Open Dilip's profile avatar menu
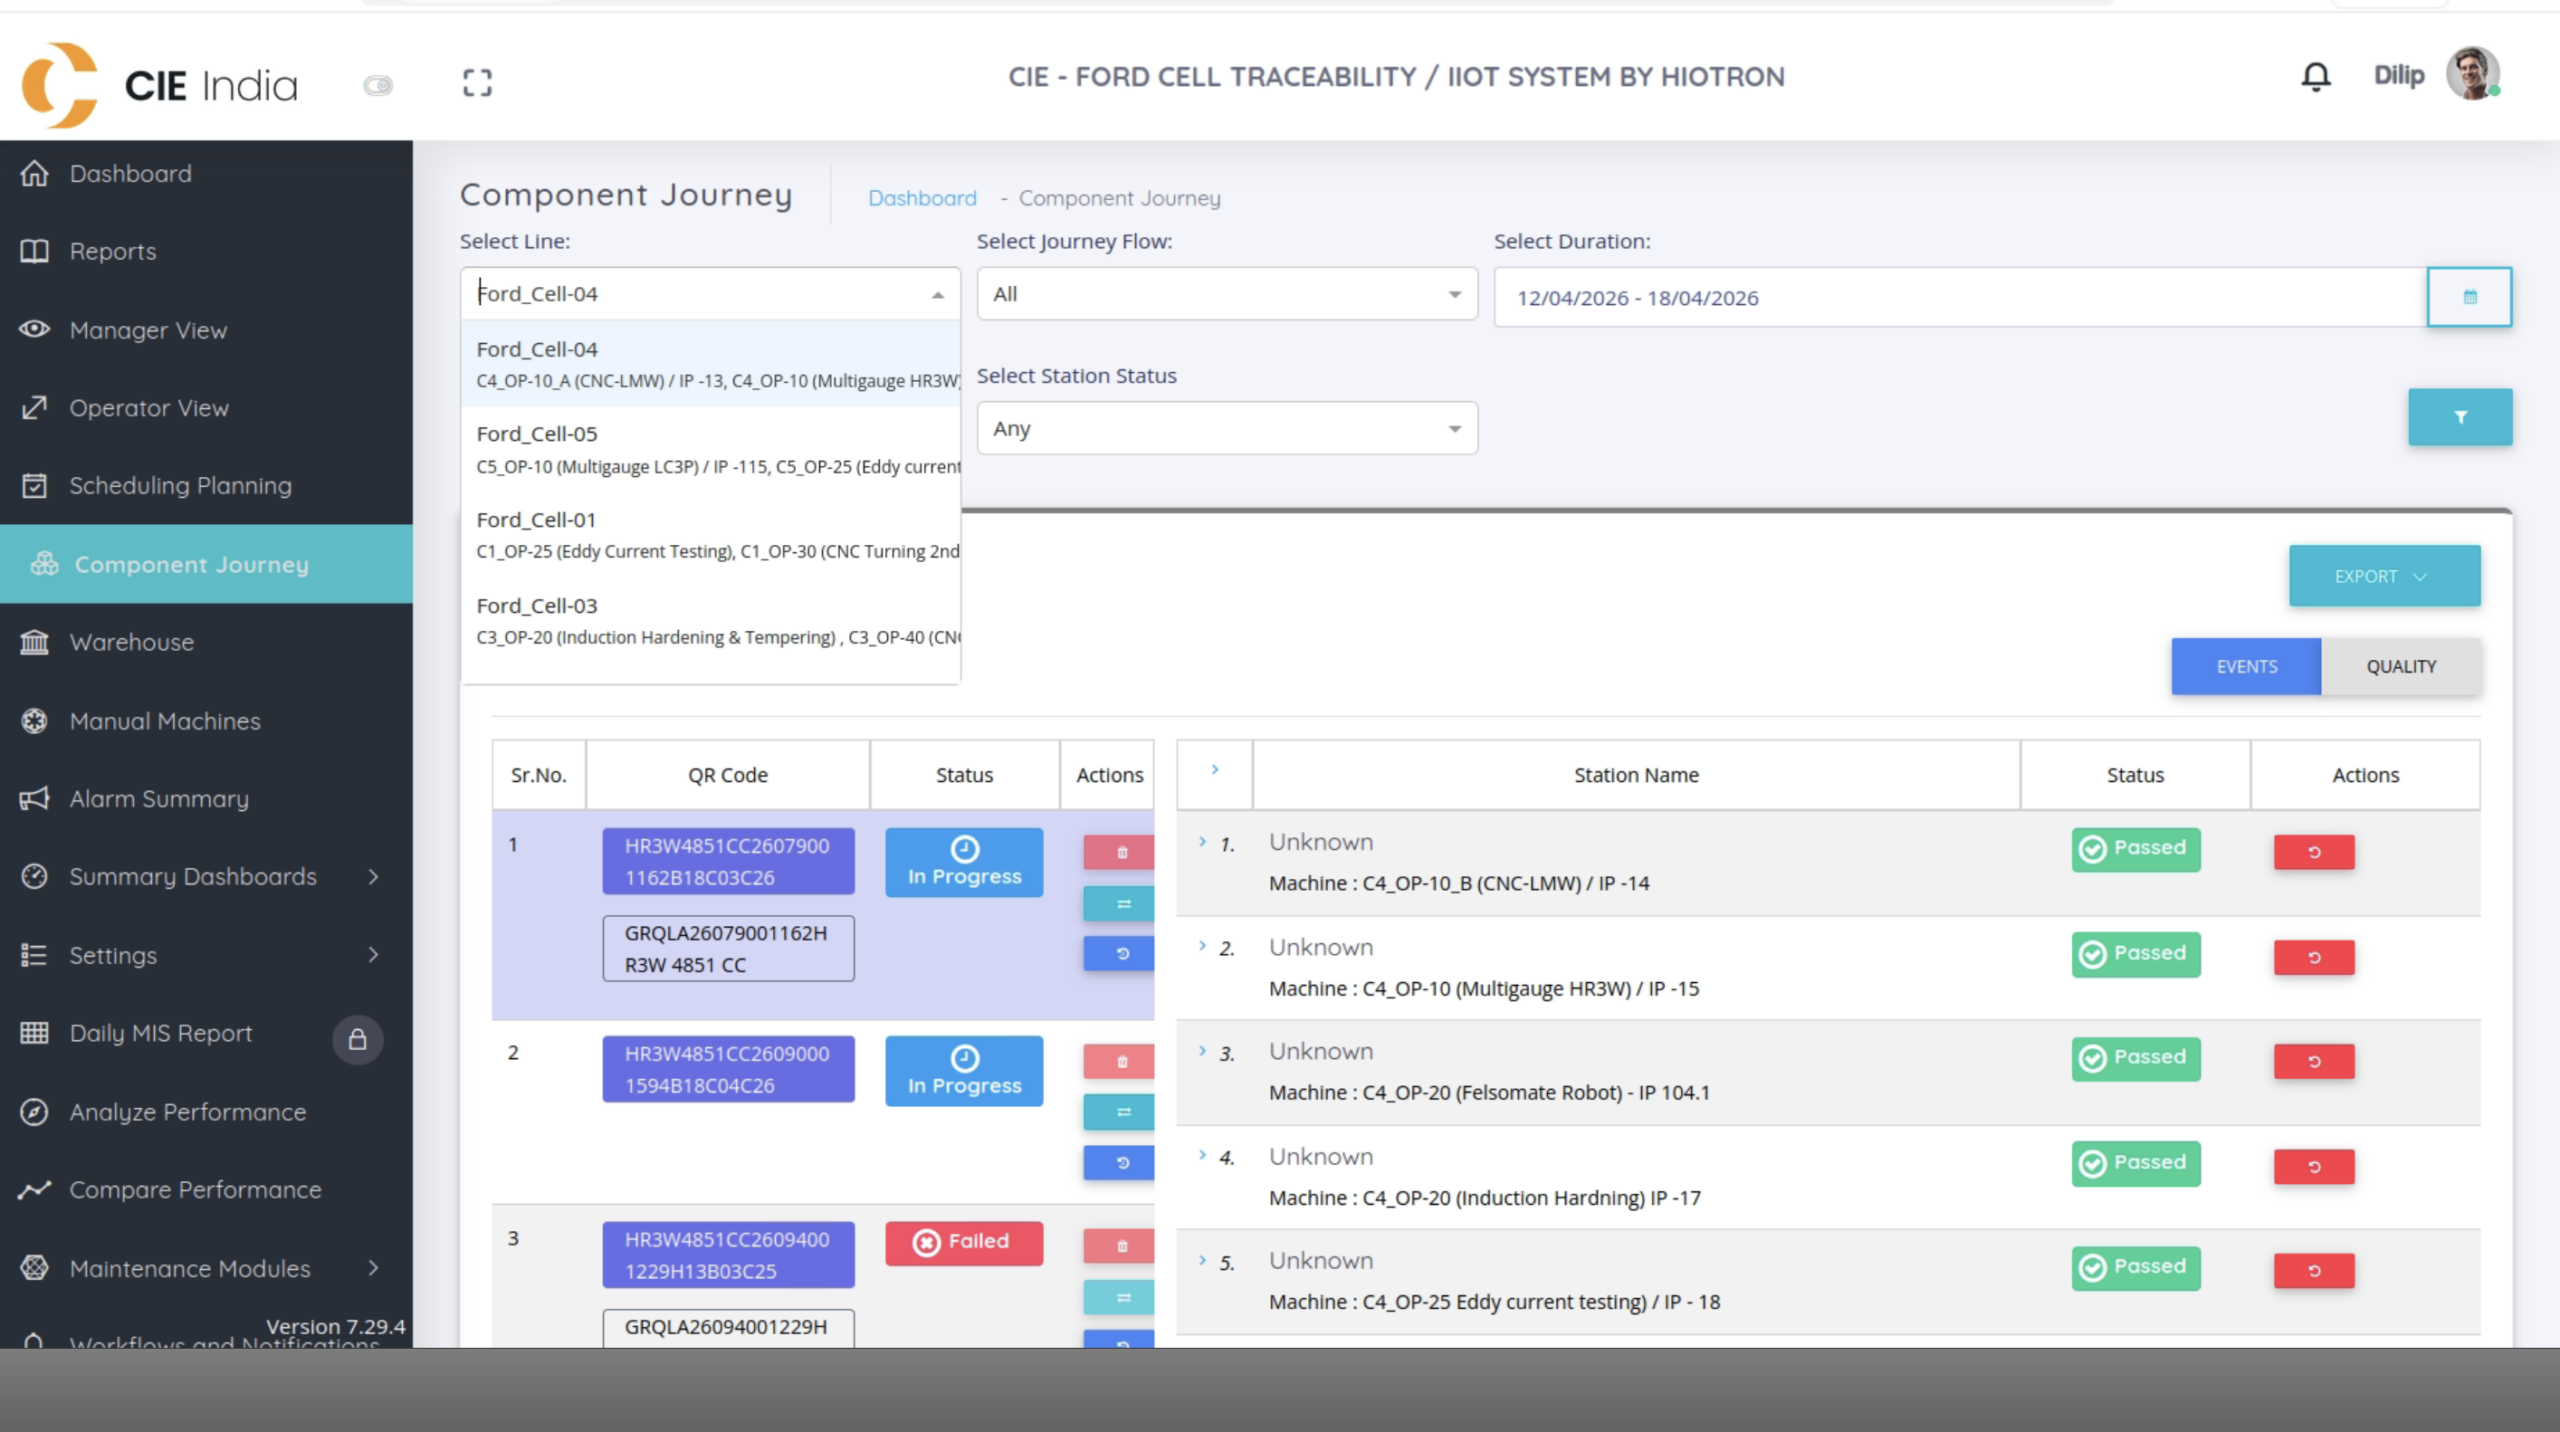 (x=2473, y=74)
